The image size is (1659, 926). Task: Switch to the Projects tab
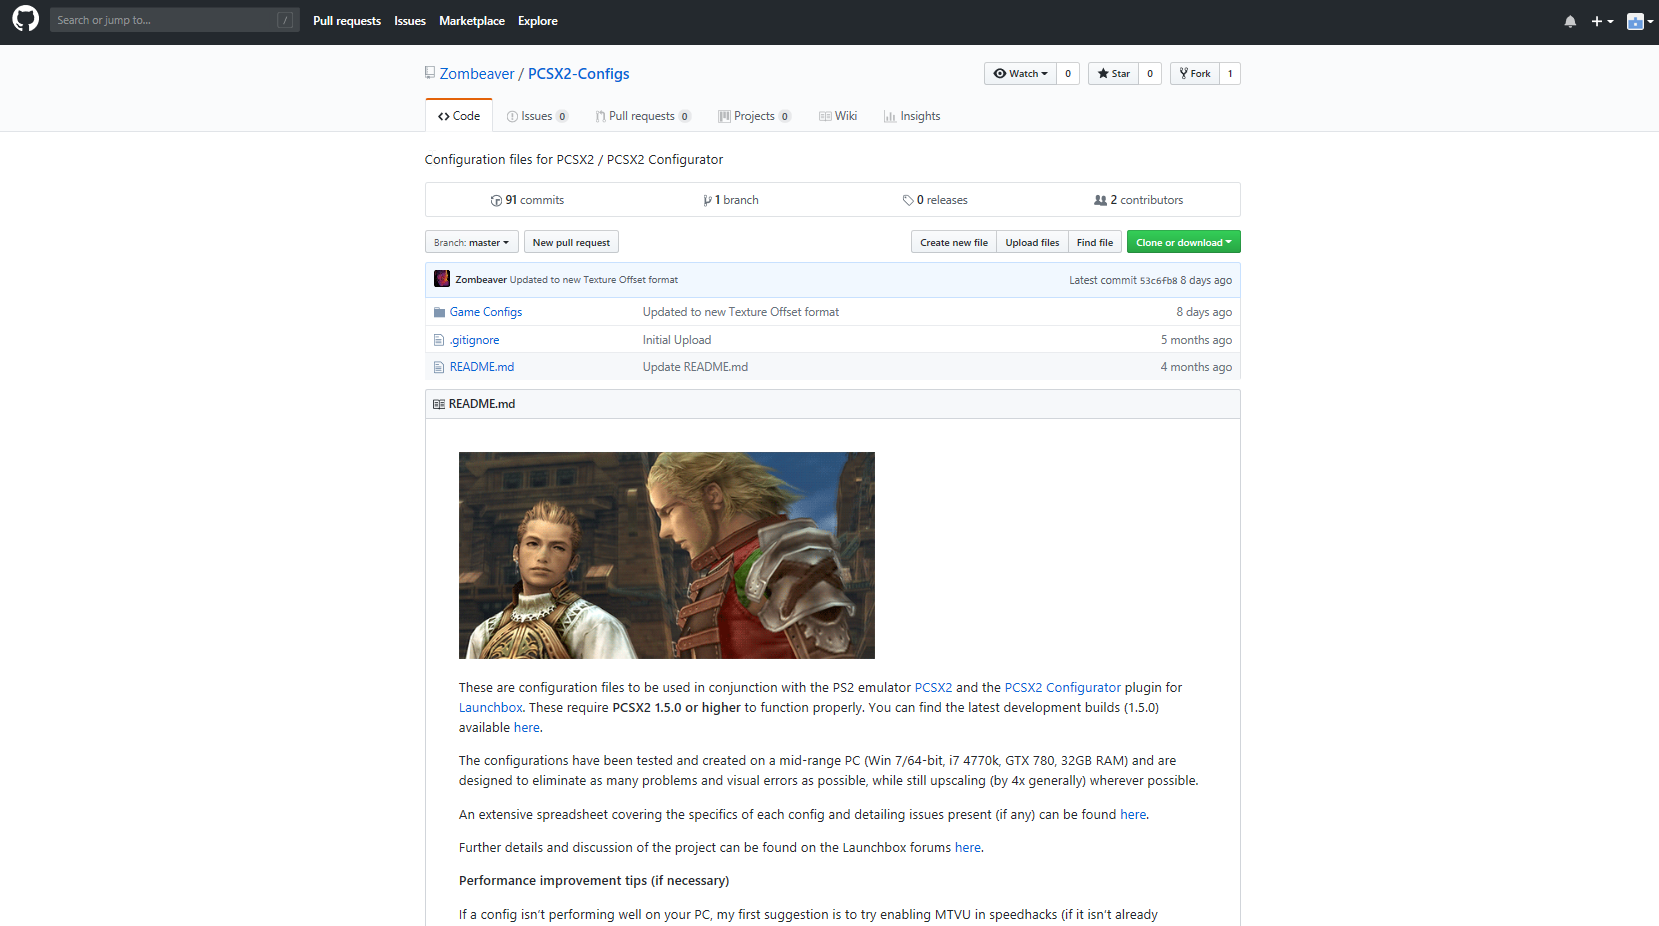(x=754, y=116)
